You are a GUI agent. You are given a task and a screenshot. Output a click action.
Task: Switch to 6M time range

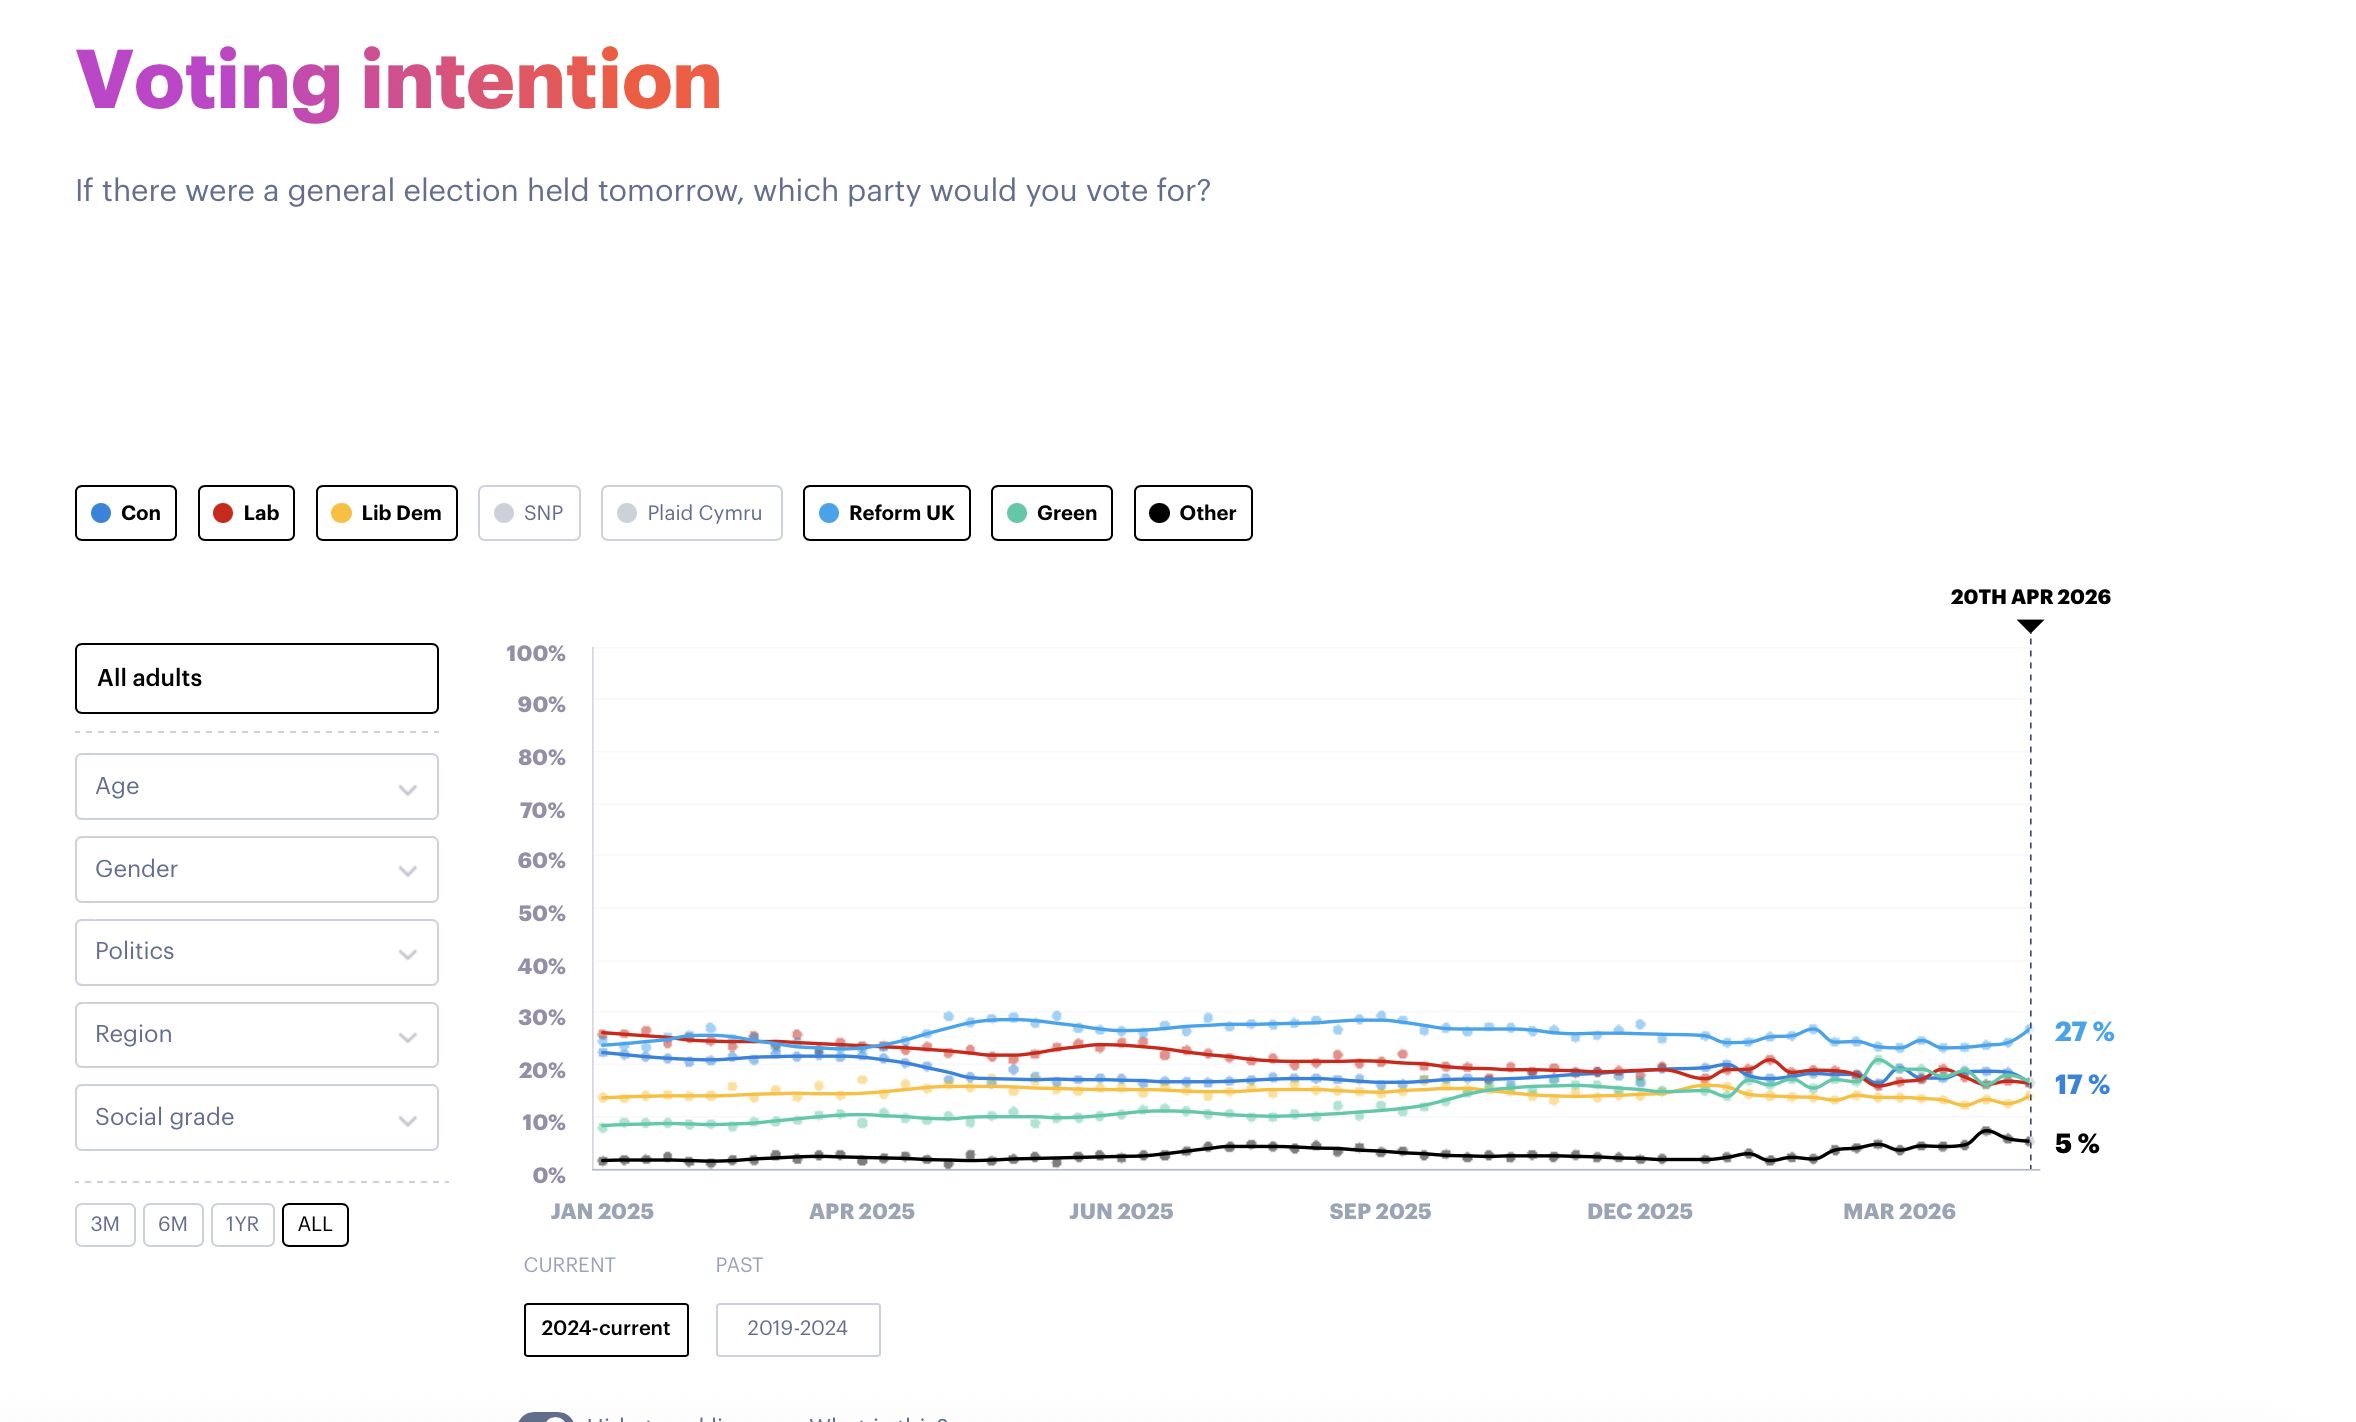click(173, 1224)
